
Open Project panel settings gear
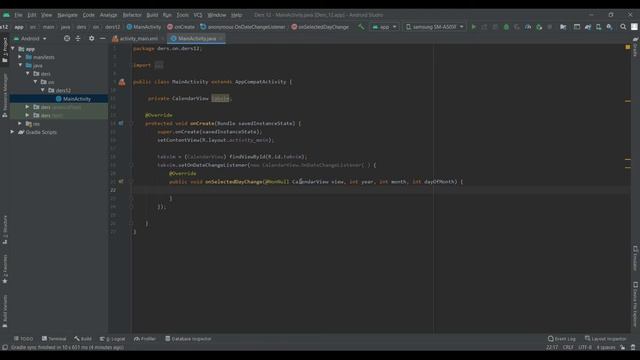(x=91, y=38)
